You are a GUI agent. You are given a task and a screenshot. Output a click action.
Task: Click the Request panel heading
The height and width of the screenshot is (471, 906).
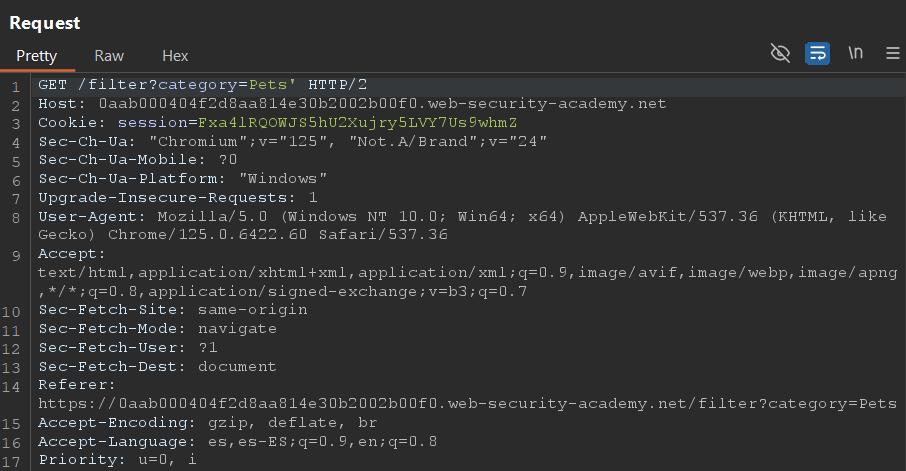(x=44, y=23)
